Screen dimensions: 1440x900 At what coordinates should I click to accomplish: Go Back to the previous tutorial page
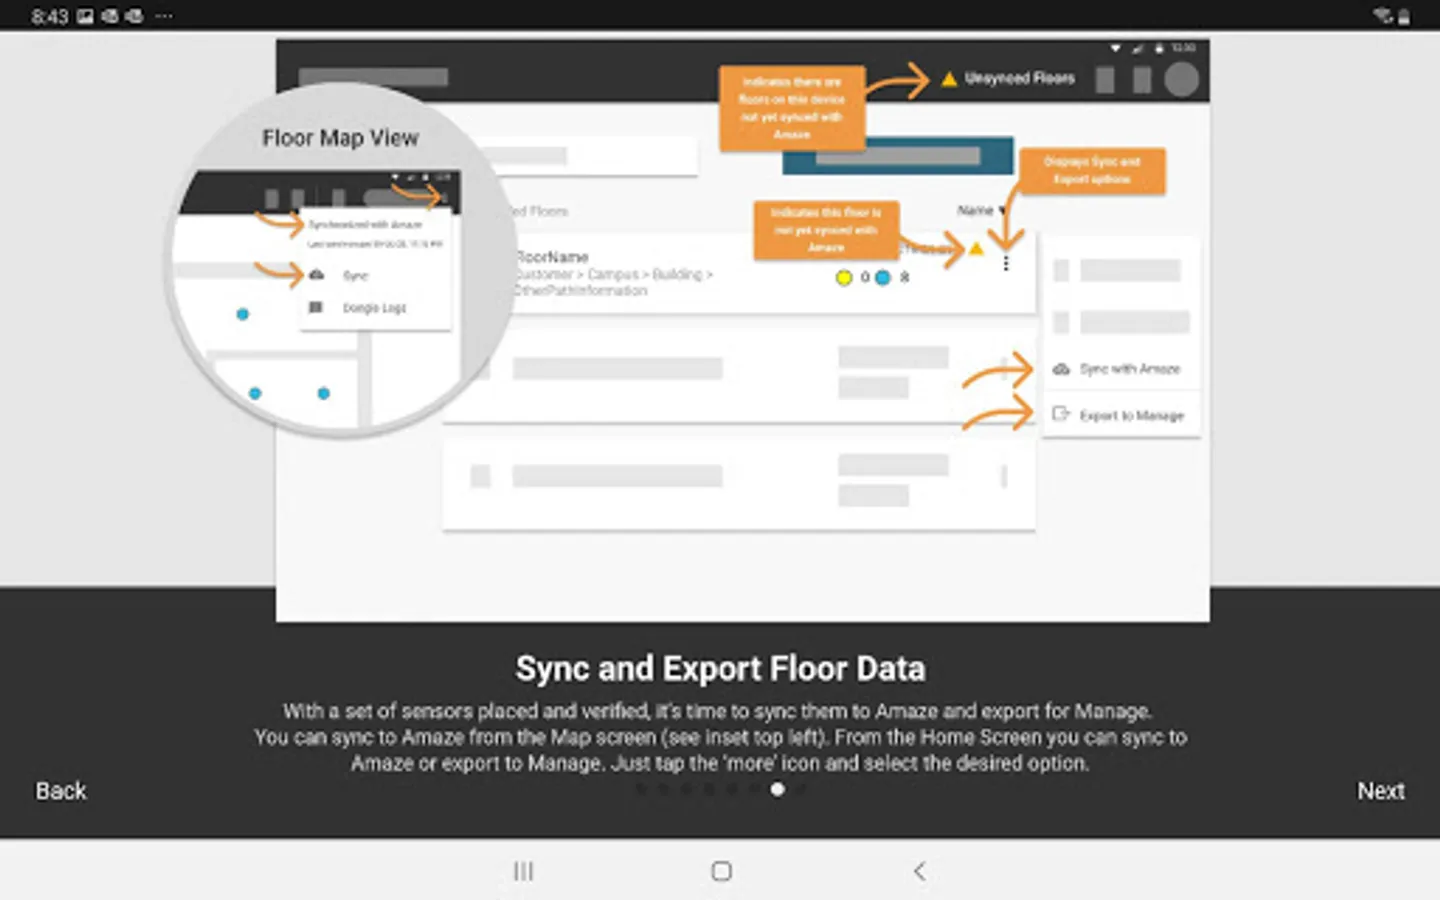click(x=61, y=791)
